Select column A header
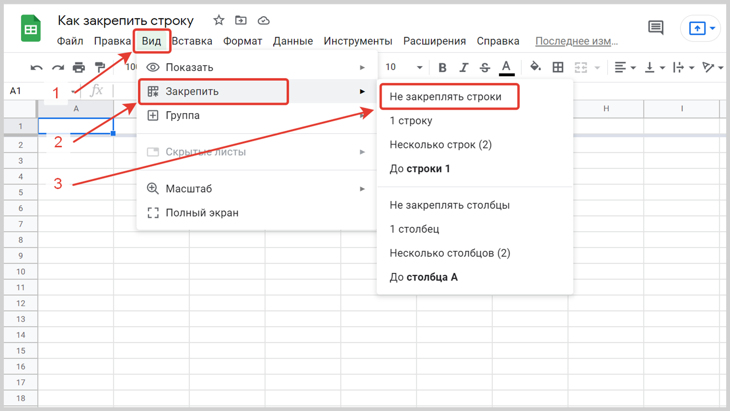 pos(76,108)
